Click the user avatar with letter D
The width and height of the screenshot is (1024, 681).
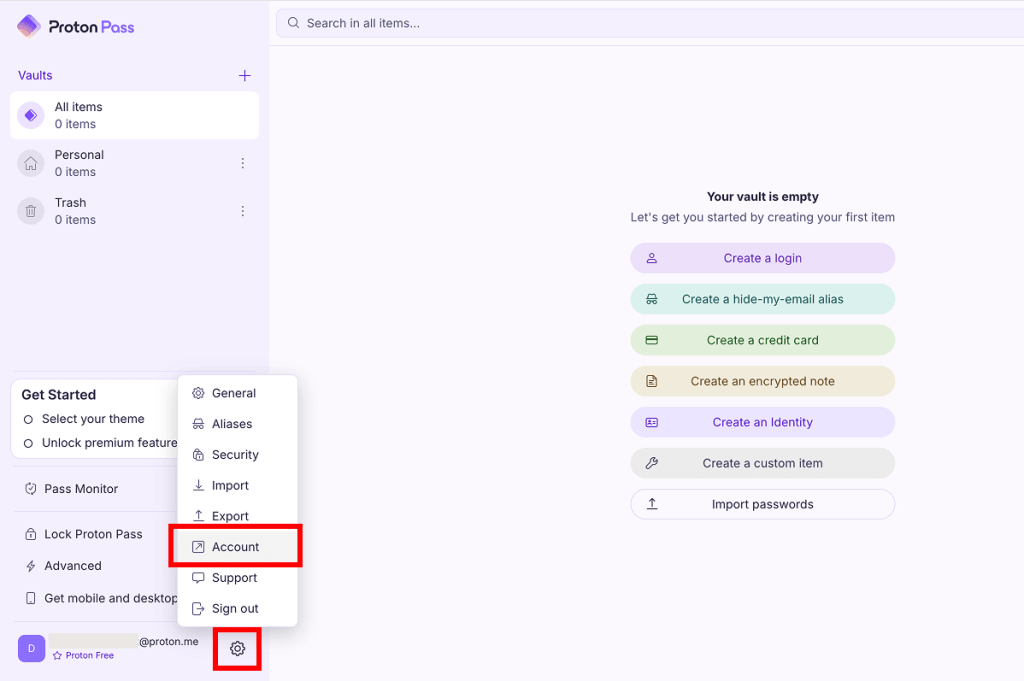pyautogui.click(x=31, y=648)
